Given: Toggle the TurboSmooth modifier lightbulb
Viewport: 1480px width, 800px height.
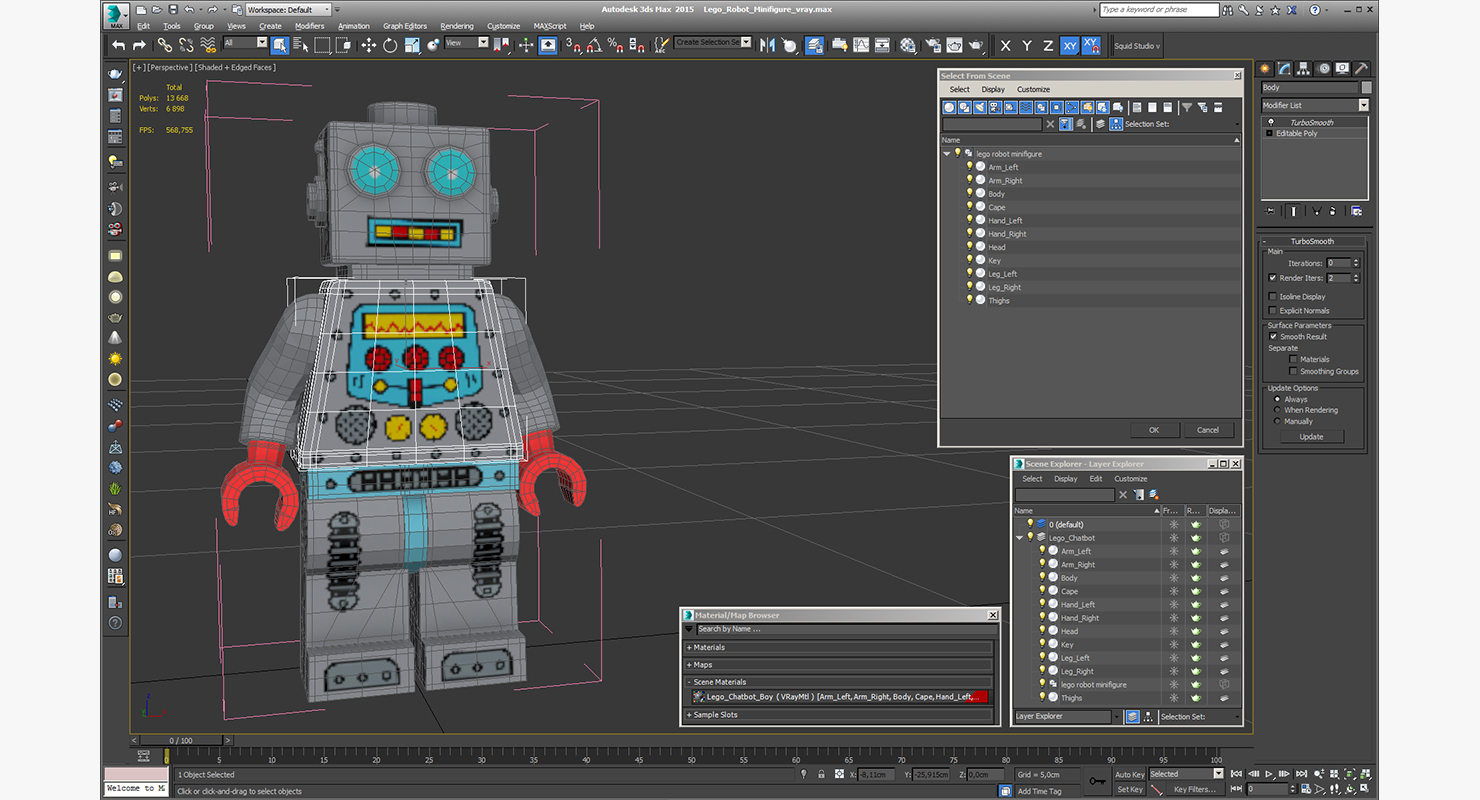Looking at the screenshot, I should 1270,122.
